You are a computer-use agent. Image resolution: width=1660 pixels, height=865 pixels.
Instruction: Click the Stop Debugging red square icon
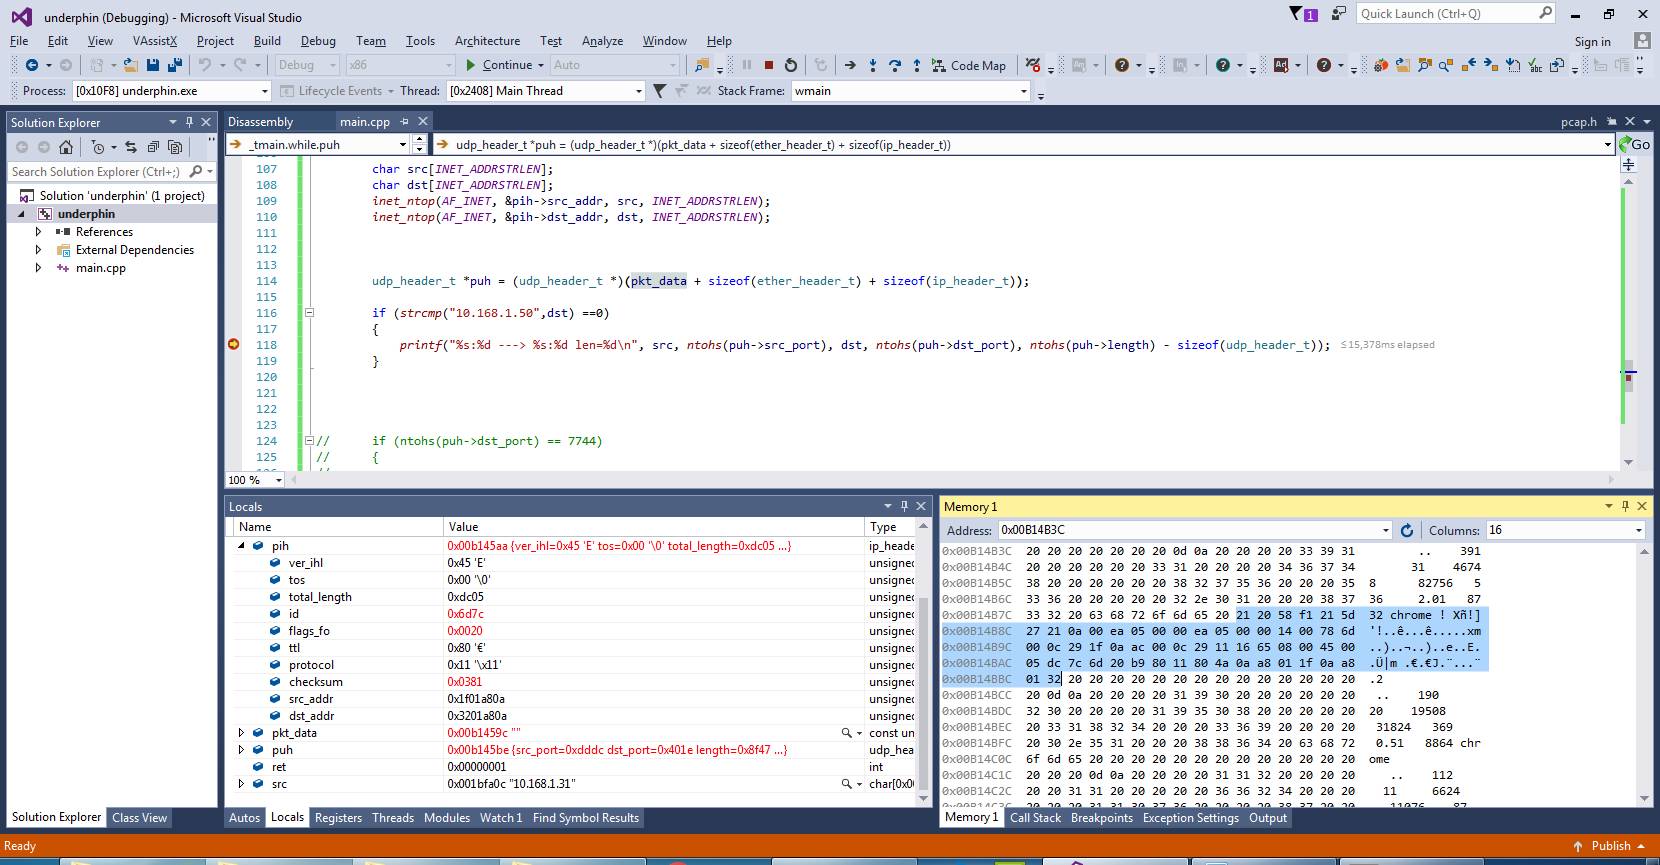pos(768,65)
